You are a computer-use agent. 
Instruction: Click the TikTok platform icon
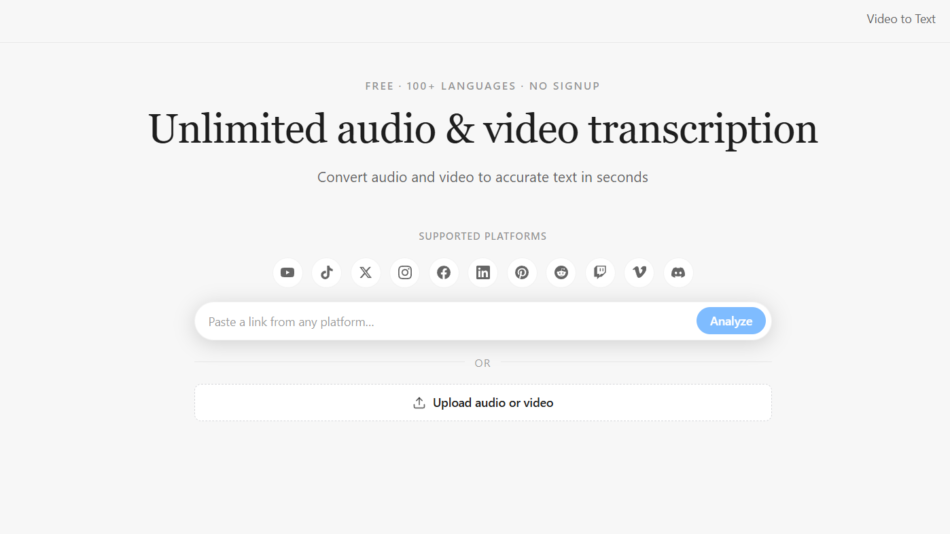coord(327,273)
